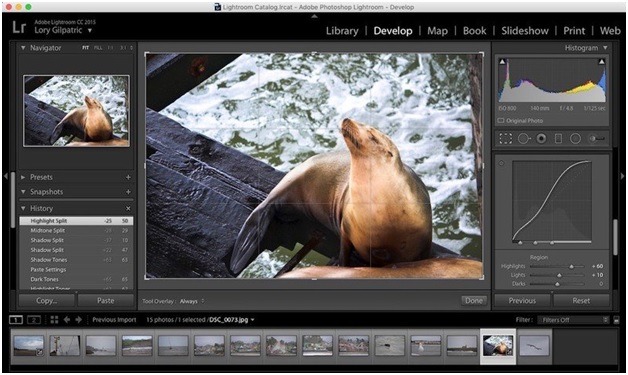Switch to the Web module
628x375 pixels.
point(610,31)
